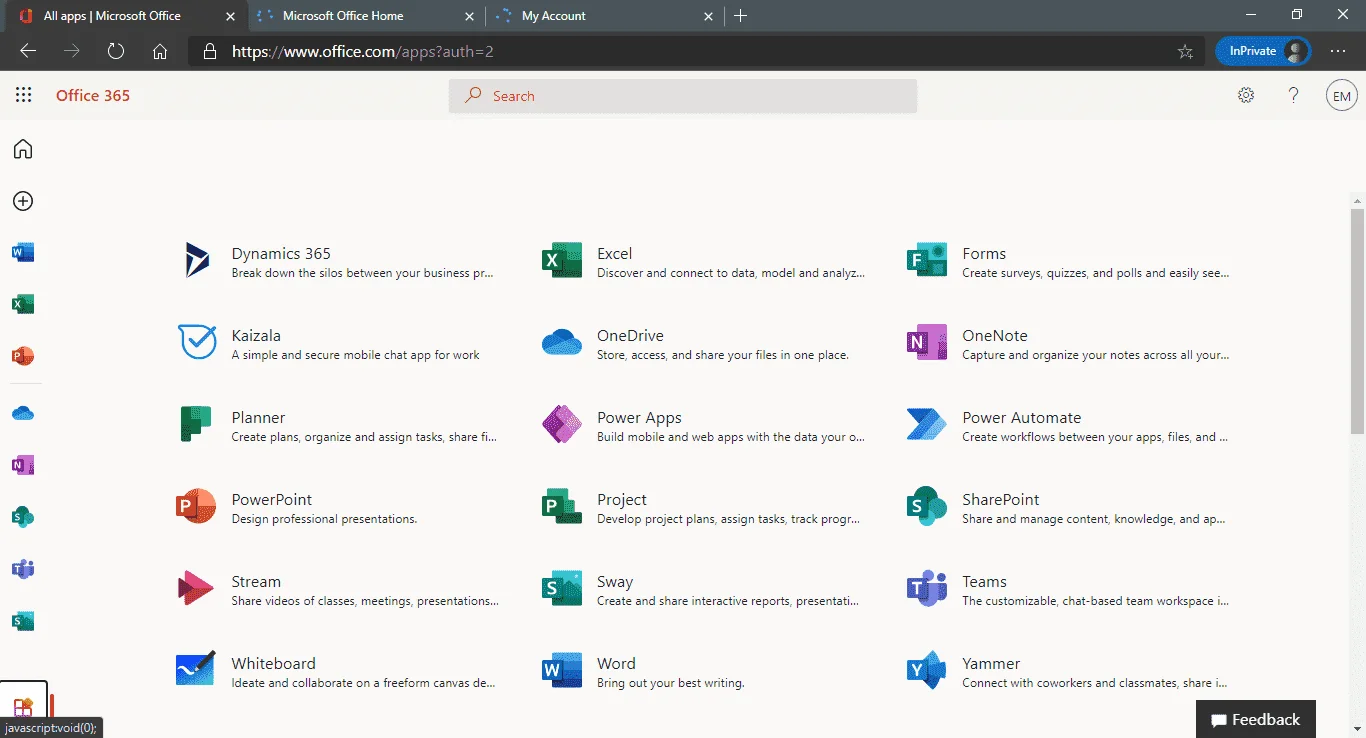Launch the Sway app from the grid

(x=561, y=588)
